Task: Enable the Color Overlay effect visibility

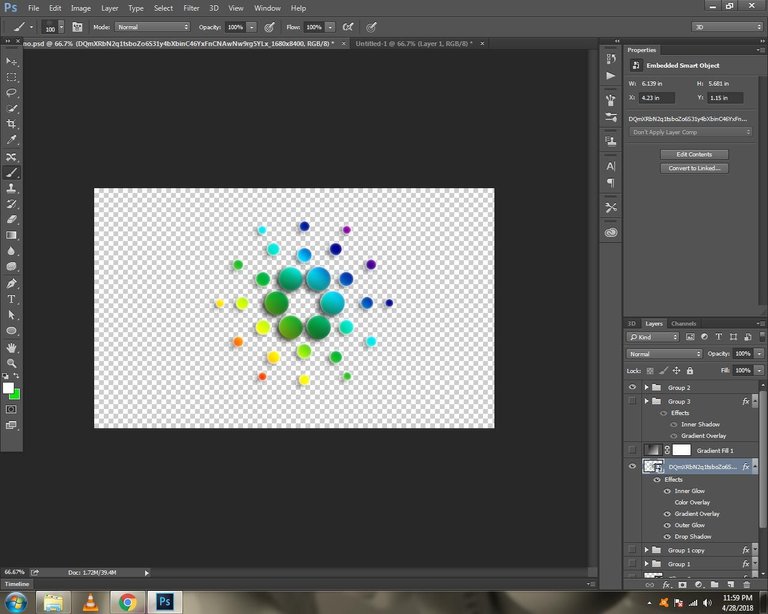Action: coord(667,502)
